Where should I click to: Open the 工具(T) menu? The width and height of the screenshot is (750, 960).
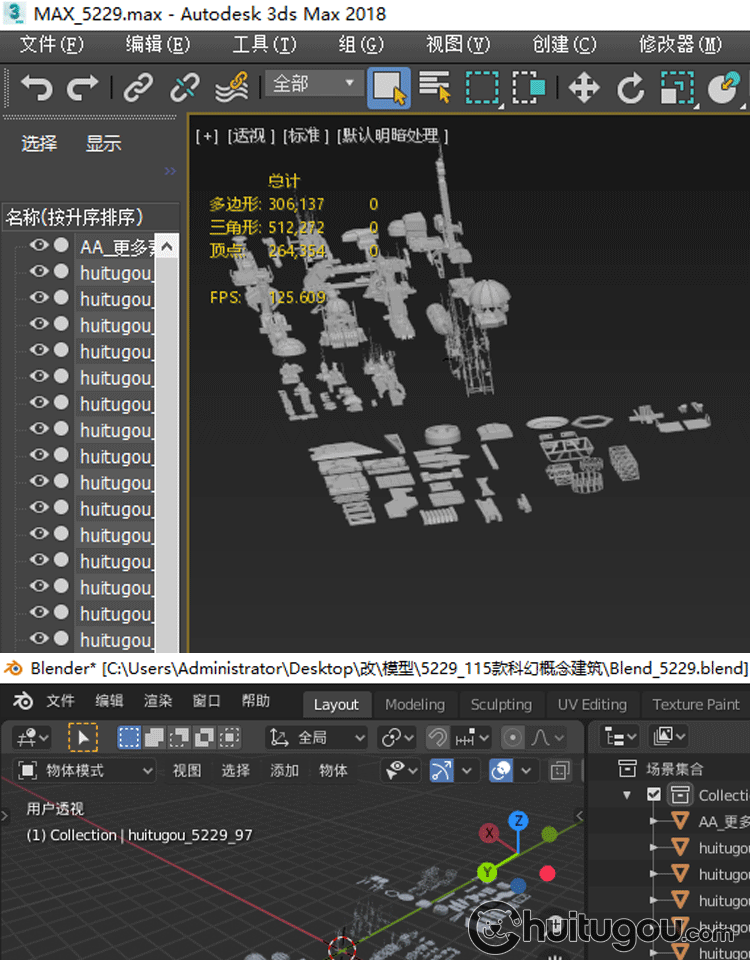pyautogui.click(x=264, y=44)
